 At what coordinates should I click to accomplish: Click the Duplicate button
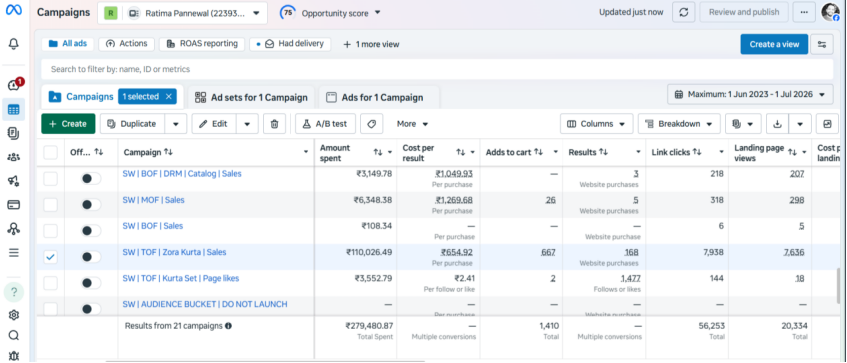132,124
